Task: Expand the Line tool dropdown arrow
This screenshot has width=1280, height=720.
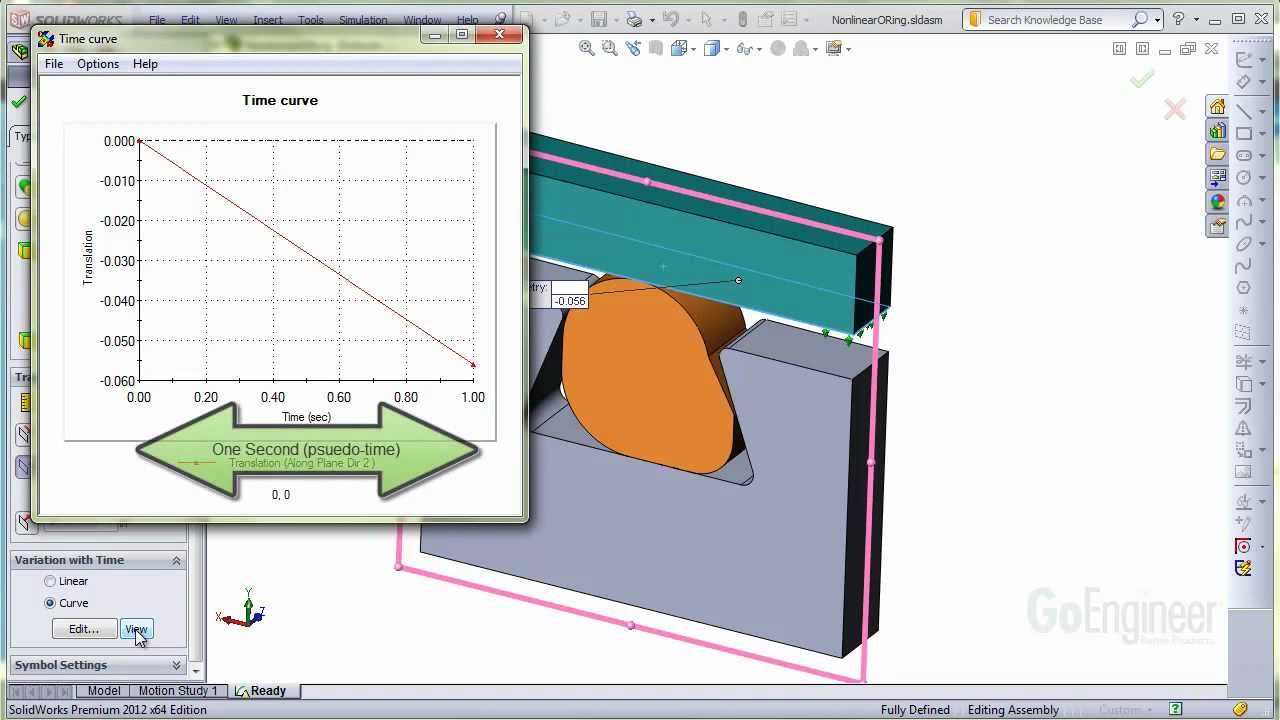Action: point(1263,111)
